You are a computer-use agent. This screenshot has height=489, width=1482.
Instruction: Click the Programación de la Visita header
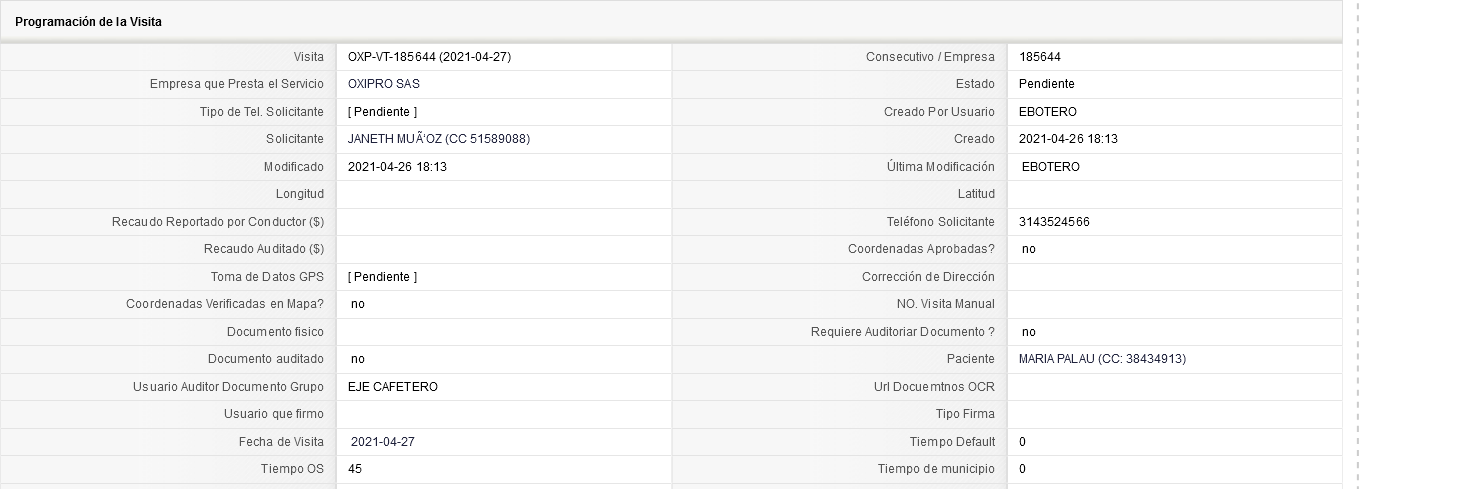(x=88, y=22)
